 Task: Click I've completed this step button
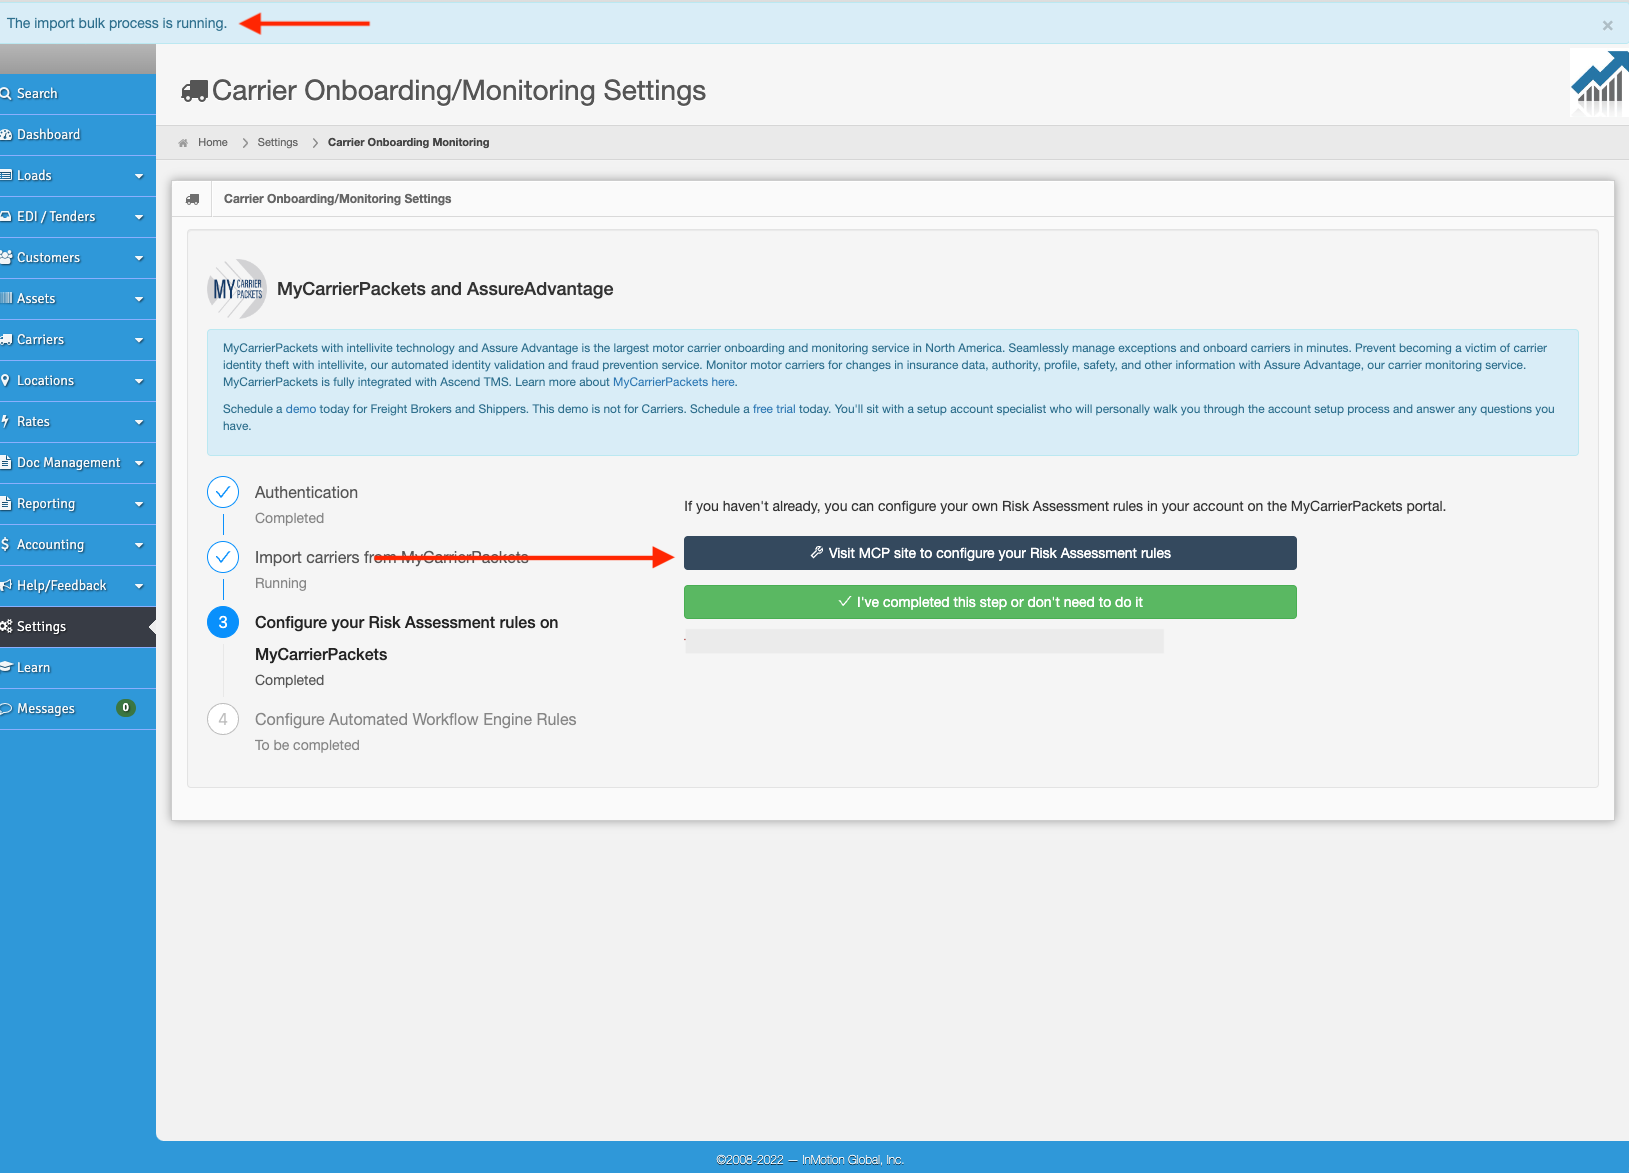(x=990, y=602)
